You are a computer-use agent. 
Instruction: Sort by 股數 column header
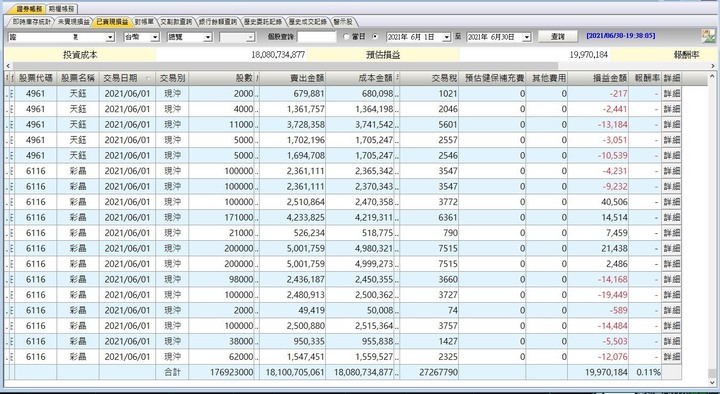pos(222,78)
